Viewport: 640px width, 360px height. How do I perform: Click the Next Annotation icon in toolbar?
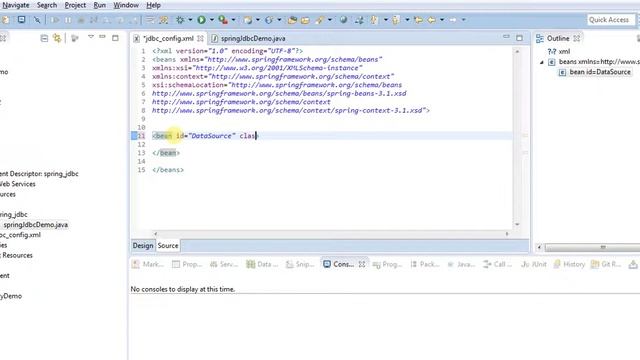pyautogui.click(x=374, y=20)
